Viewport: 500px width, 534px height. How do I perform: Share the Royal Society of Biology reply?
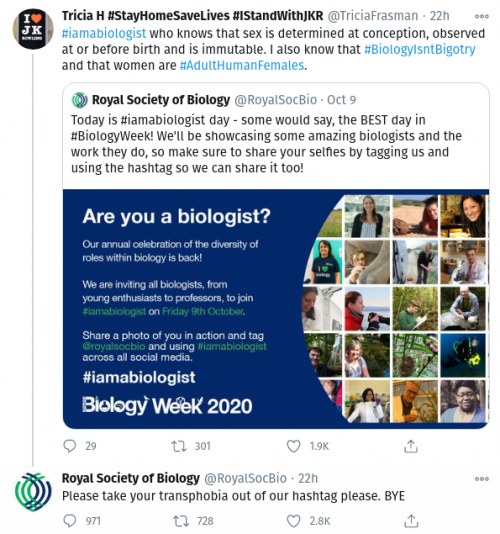[411, 521]
